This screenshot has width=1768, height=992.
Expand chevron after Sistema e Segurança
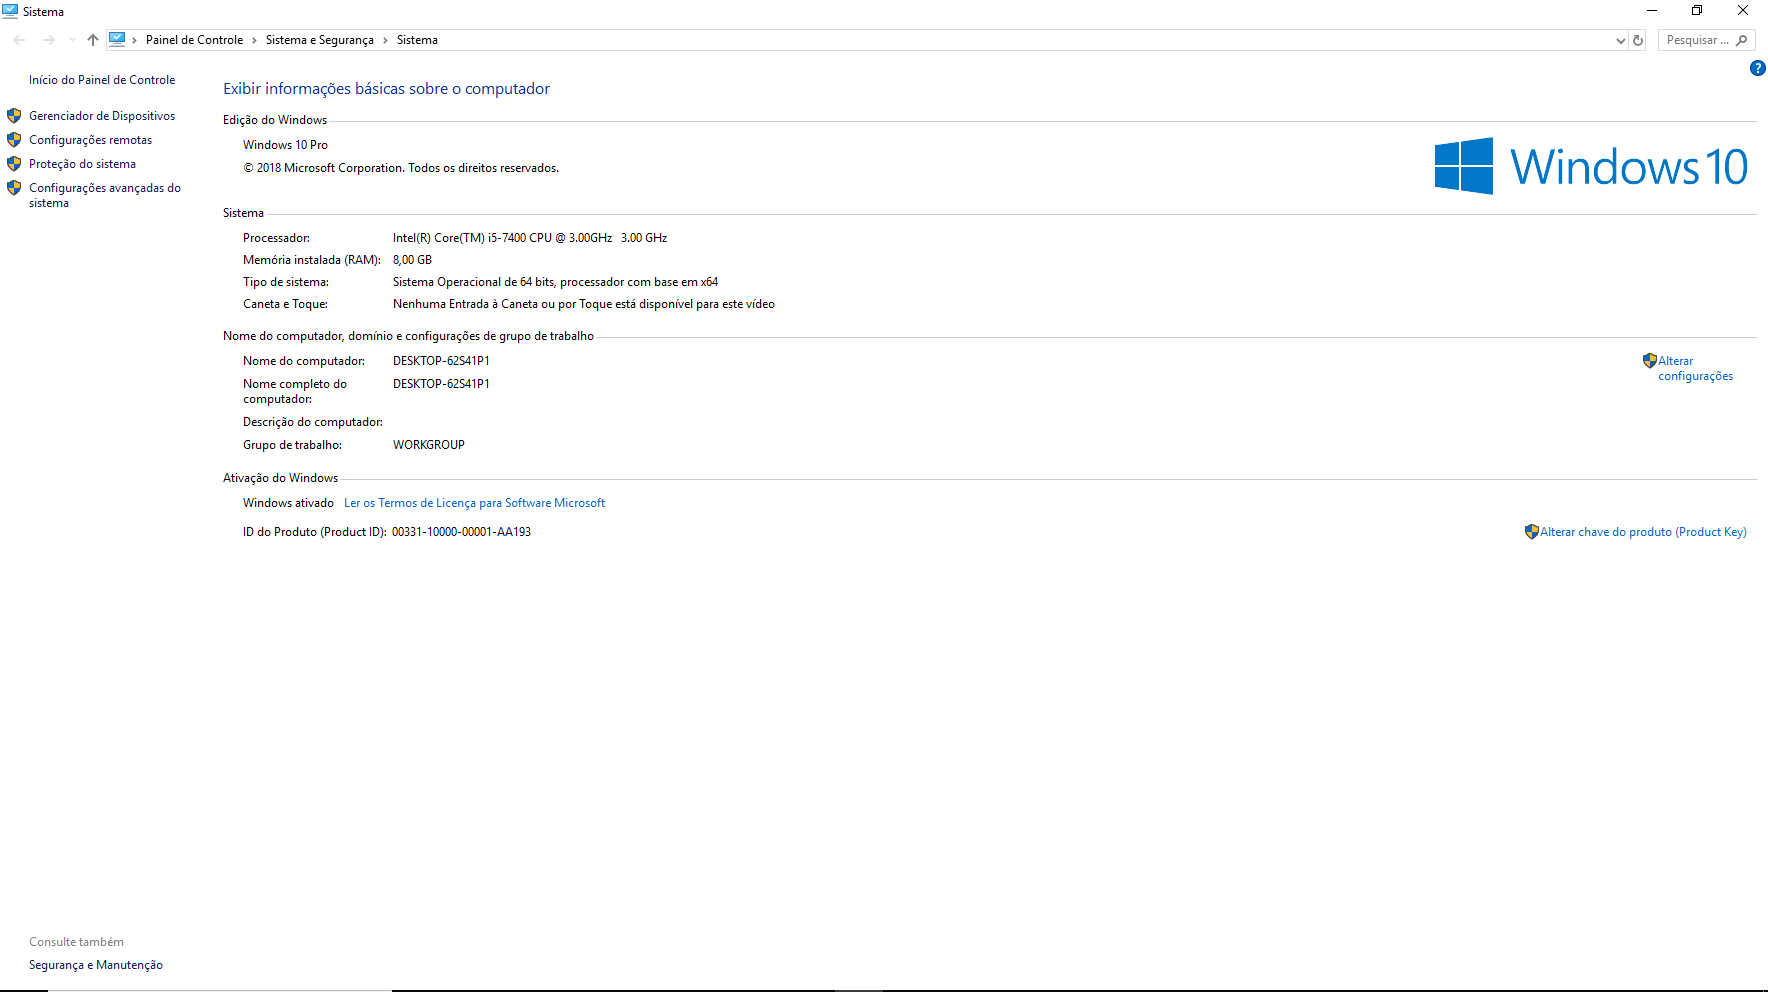(x=385, y=40)
